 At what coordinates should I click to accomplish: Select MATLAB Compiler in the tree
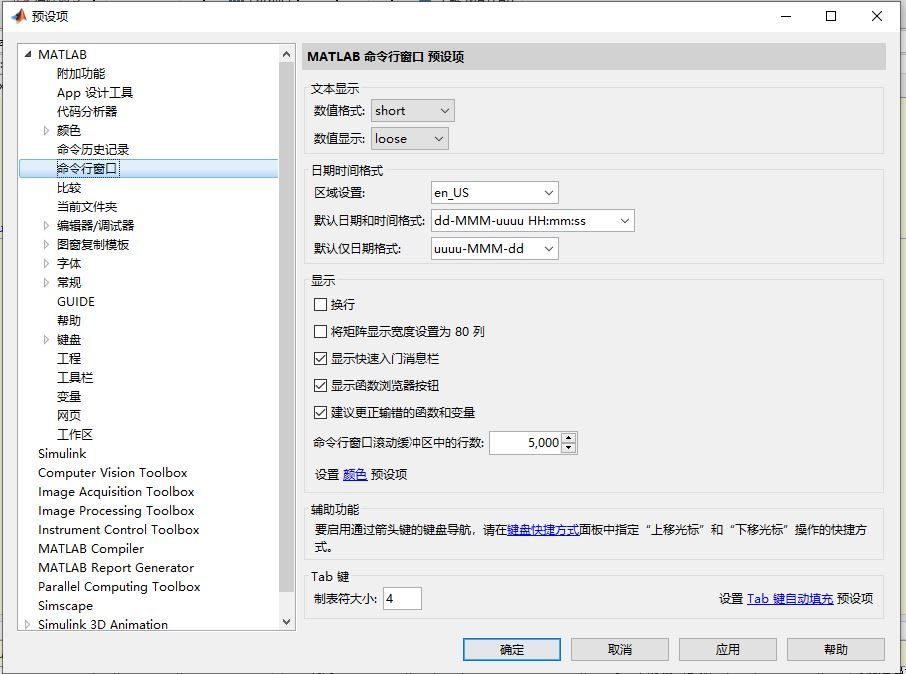pyautogui.click(x=91, y=549)
